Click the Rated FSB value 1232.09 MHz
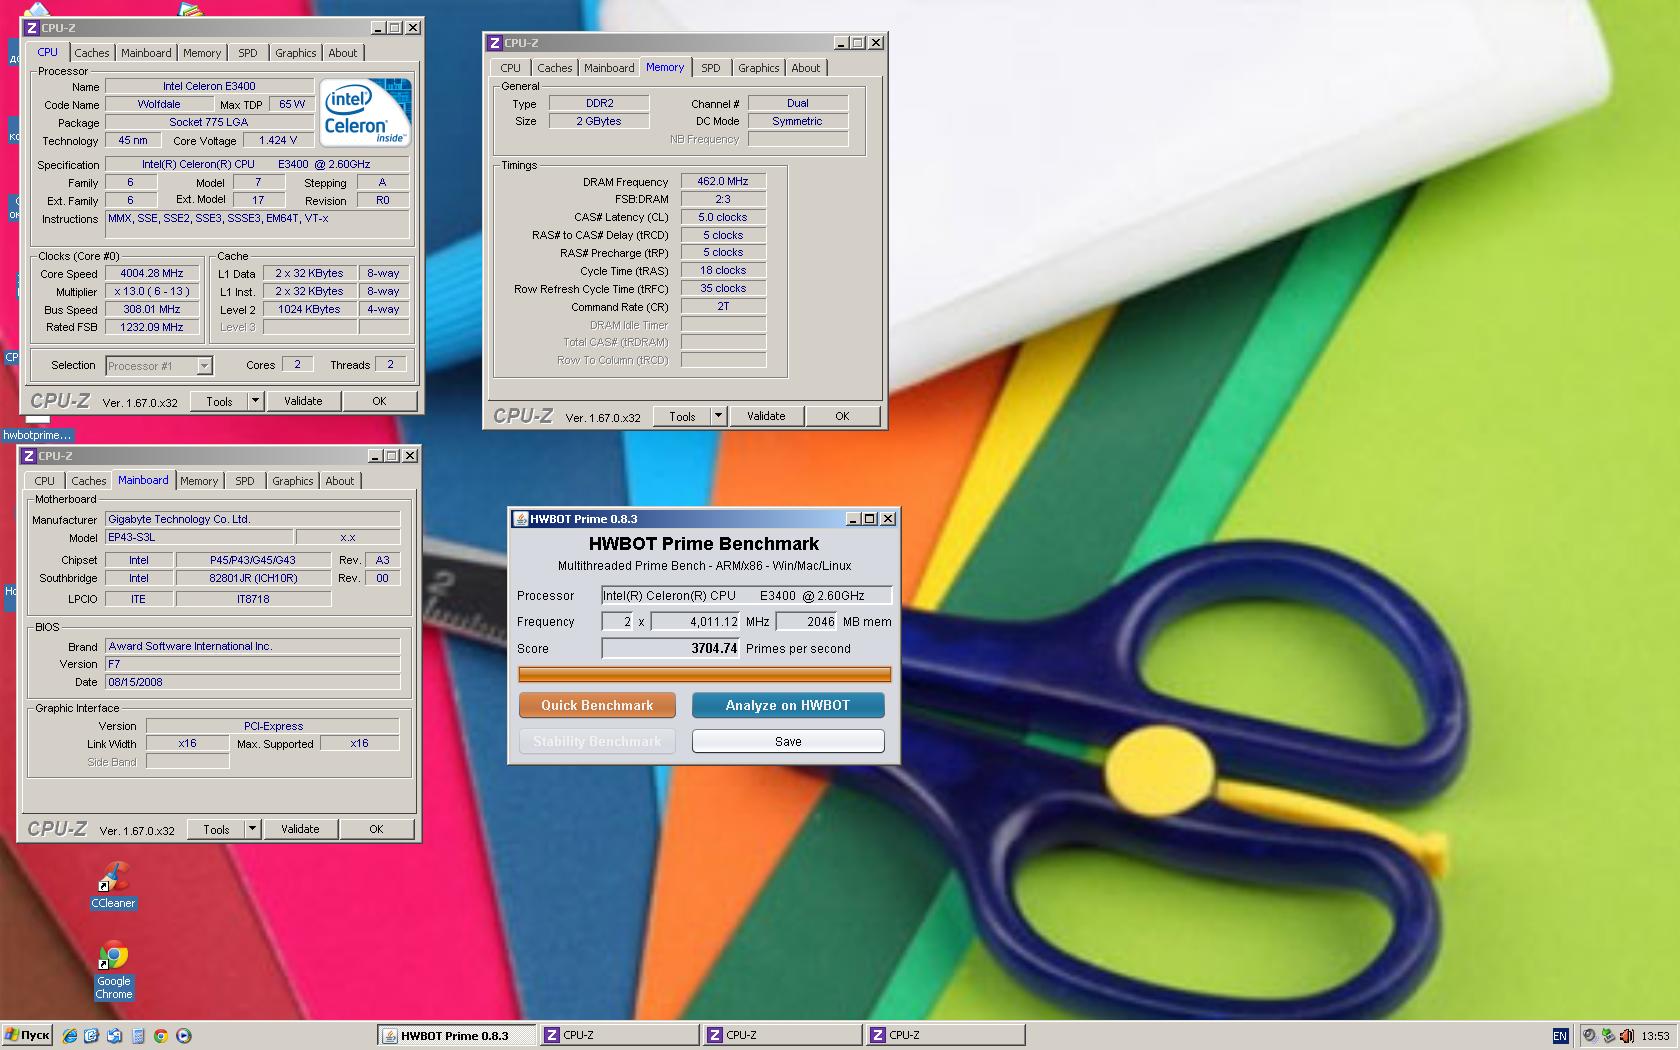Image resolution: width=1680 pixels, height=1050 pixels. [152, 327]
